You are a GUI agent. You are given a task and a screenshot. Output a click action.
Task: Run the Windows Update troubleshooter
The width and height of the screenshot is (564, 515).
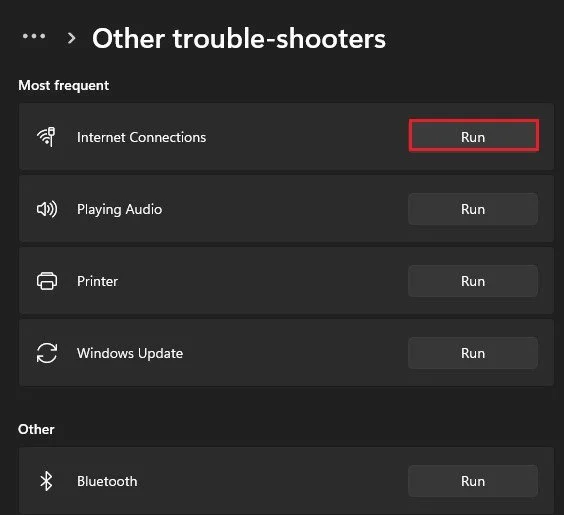pos(473,353)
